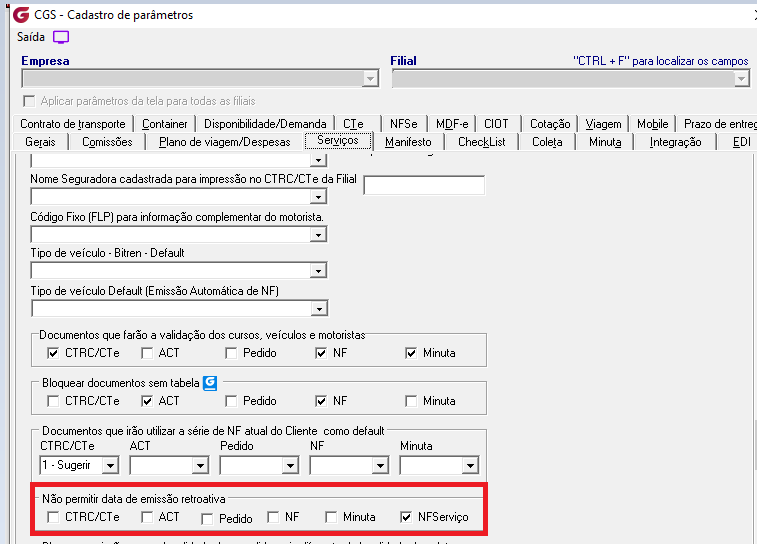This screenshot has width=757, height=544.
Task: Open the Filial dropdown
Action: pyautogui.click(x=742, y=79)
